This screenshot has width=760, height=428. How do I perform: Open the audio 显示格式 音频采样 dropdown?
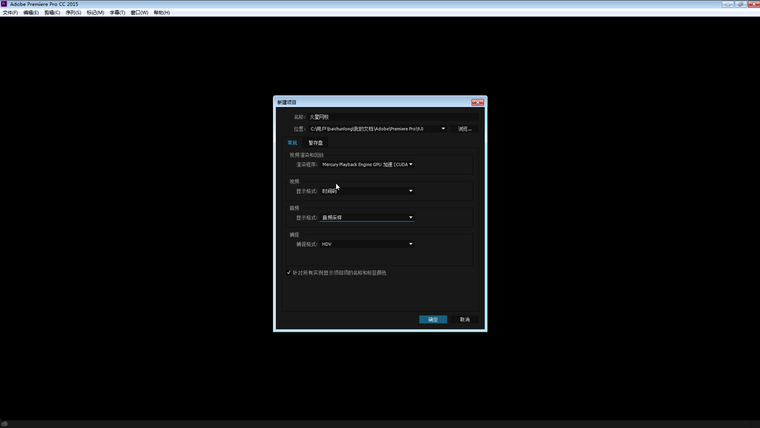click(x=366, y=217)
